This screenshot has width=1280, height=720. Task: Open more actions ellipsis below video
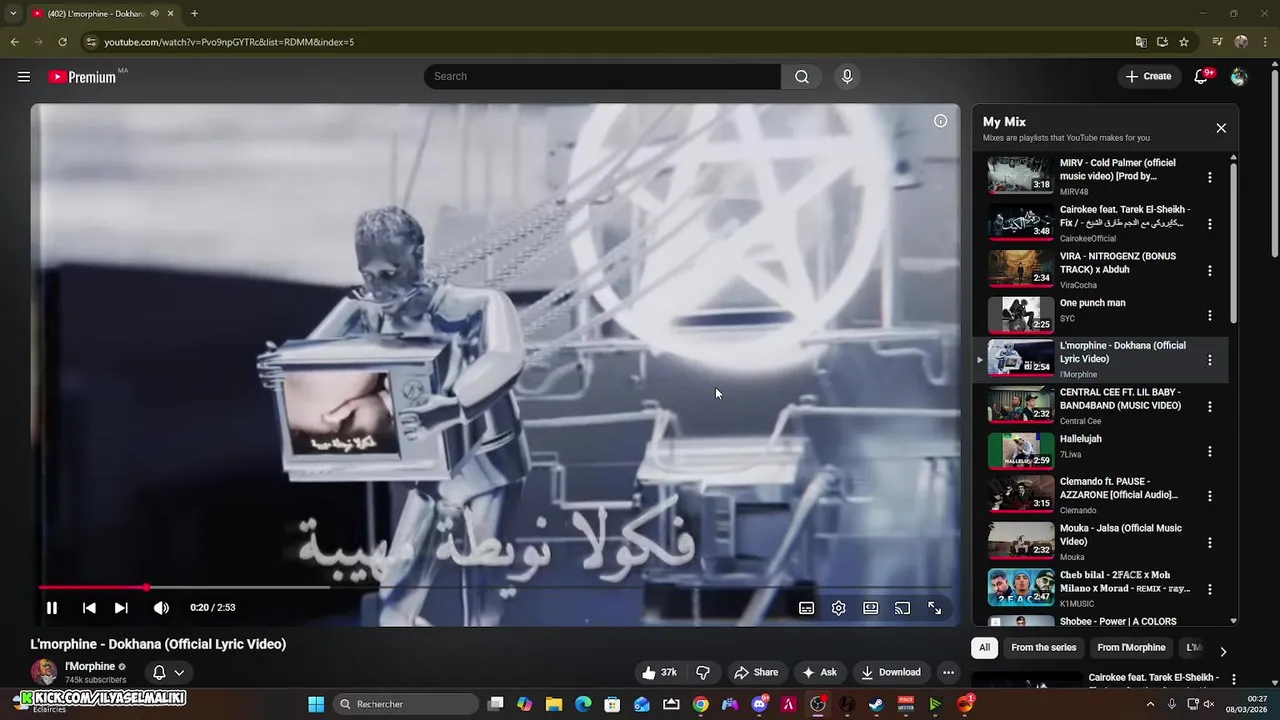(948, 672)
